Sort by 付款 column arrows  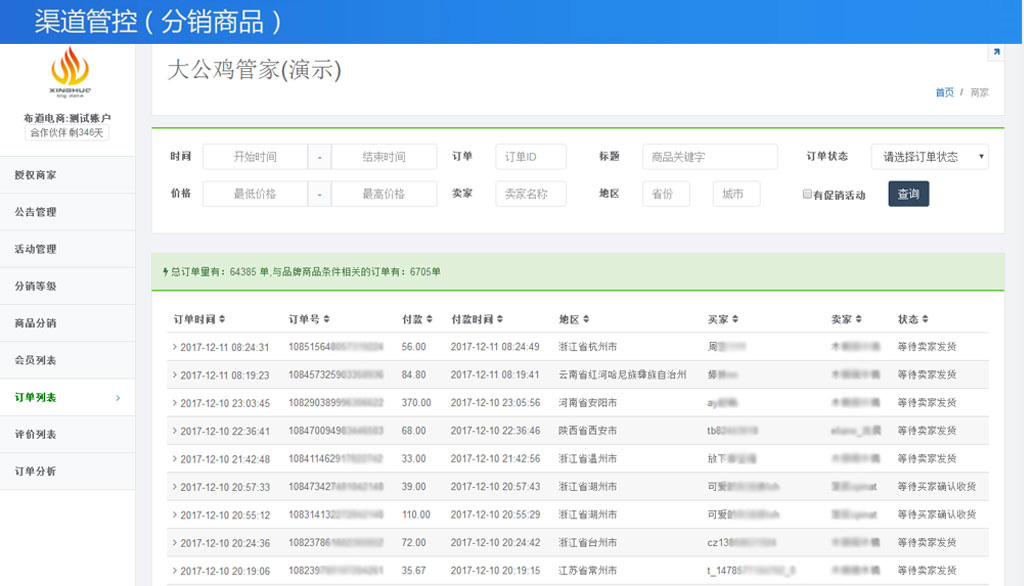(x=429, y=319)
